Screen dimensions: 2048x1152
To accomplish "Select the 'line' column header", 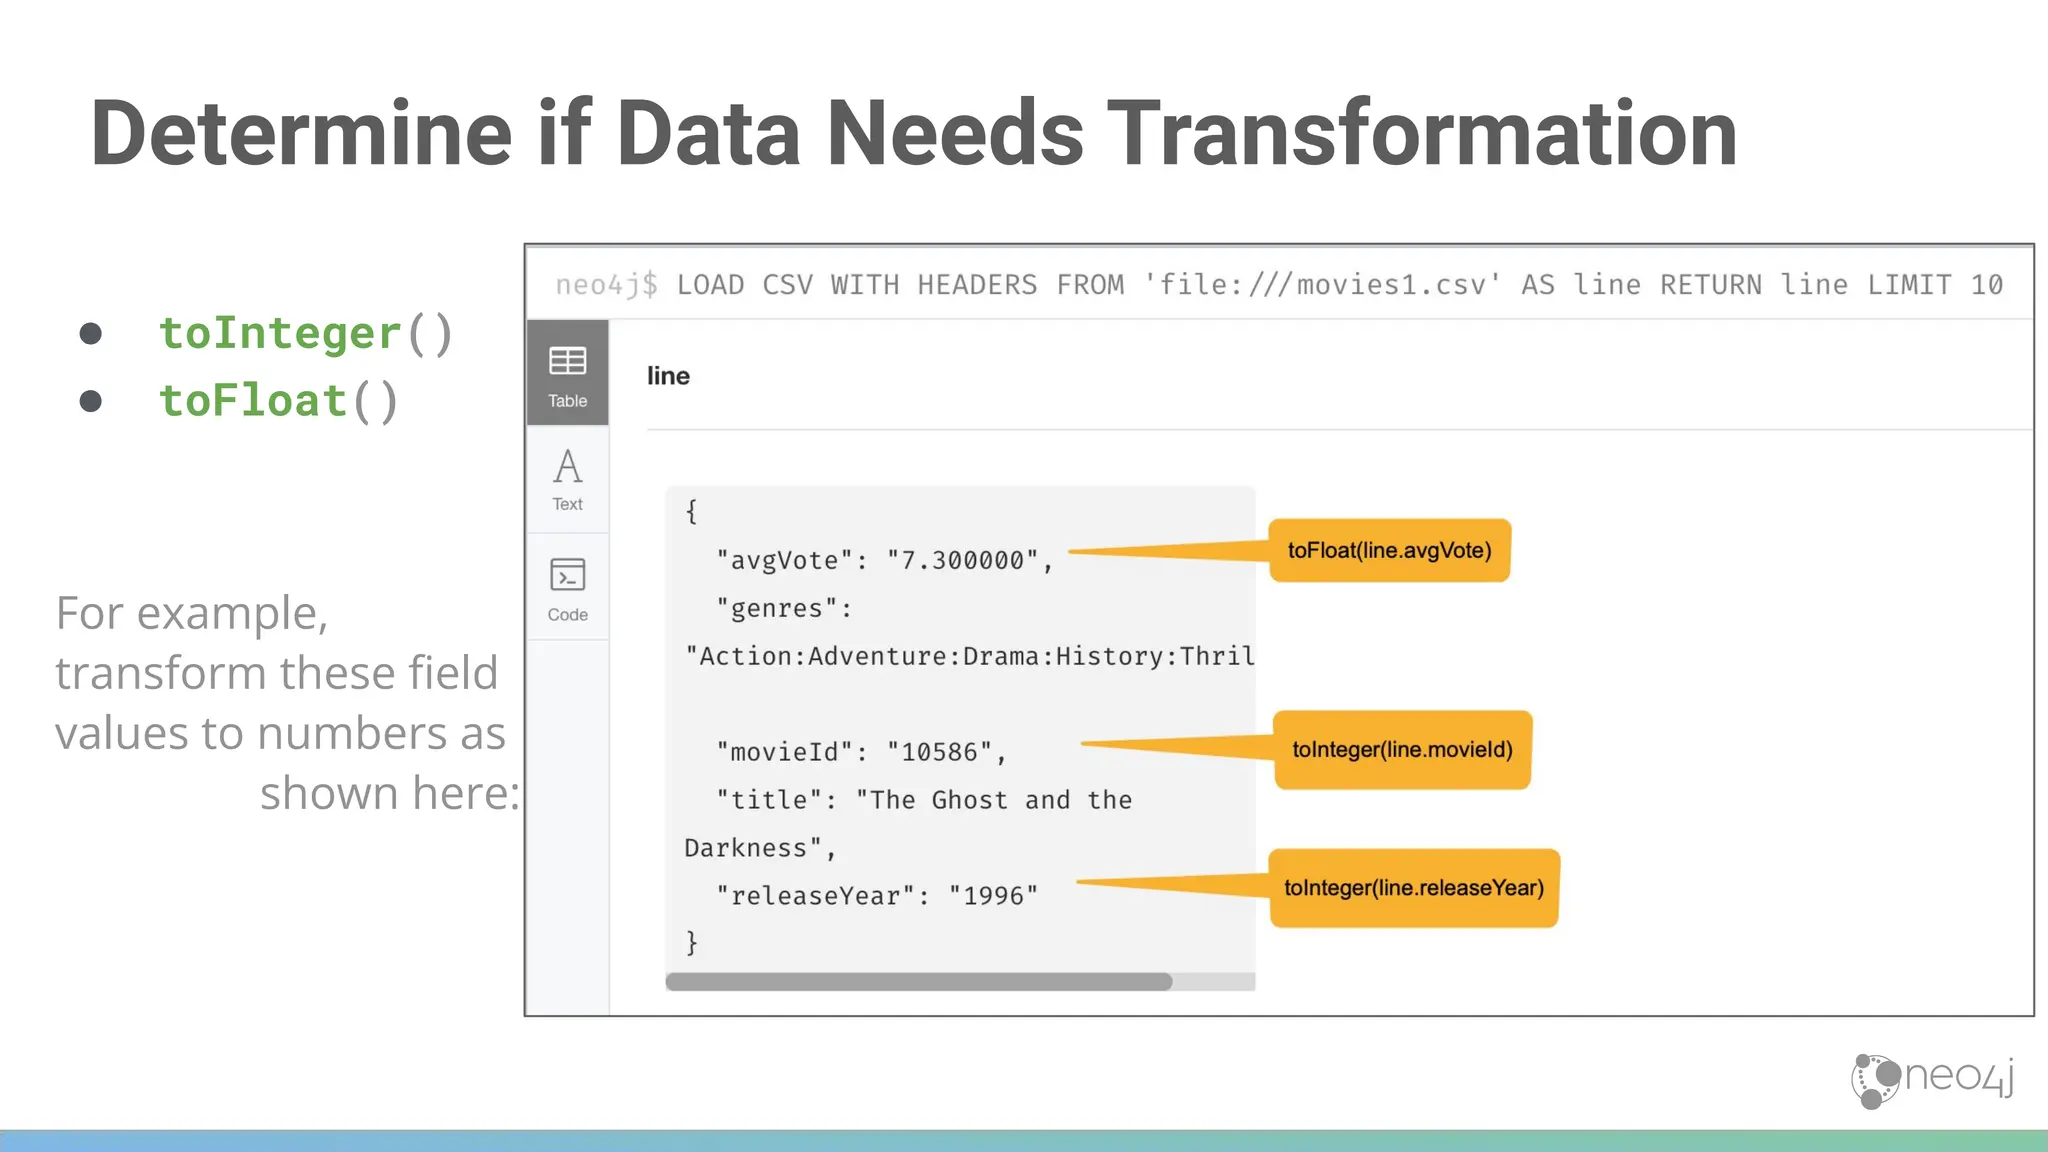I will click(x=668, y=376).
